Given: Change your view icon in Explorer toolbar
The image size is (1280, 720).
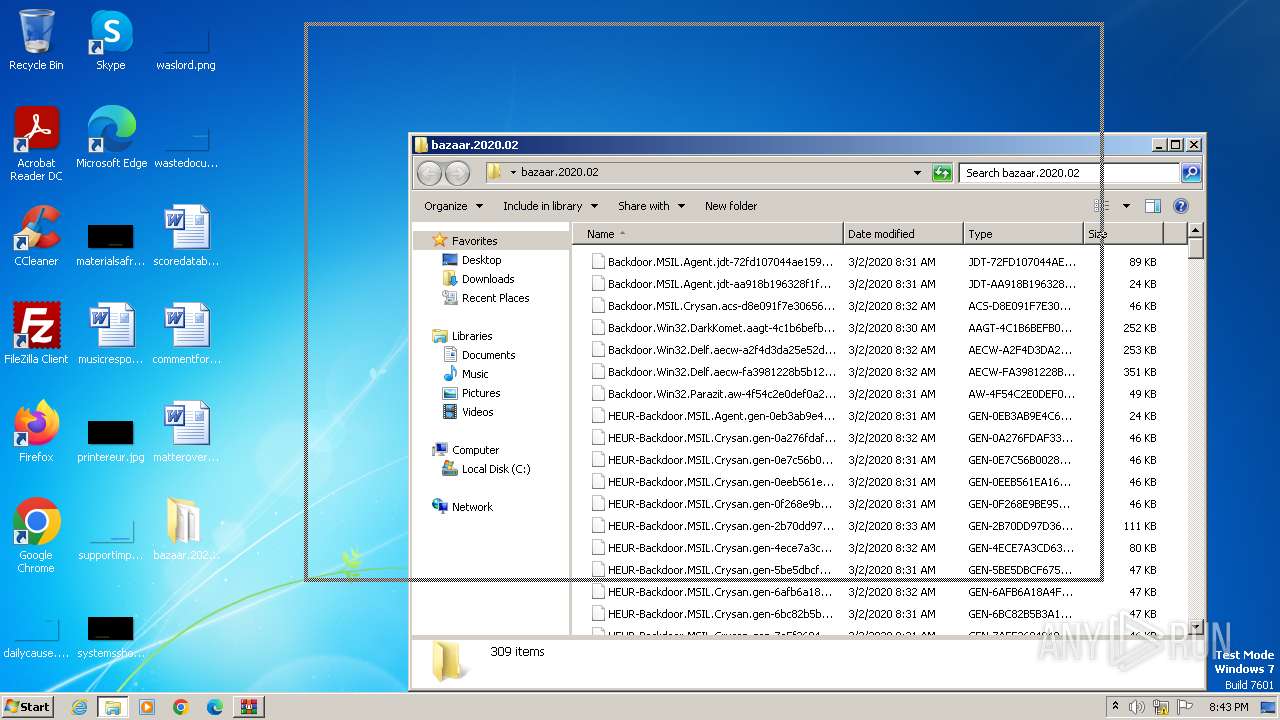Looking at the screenshot, I should pyautogui.click(x=1101, y=206).
